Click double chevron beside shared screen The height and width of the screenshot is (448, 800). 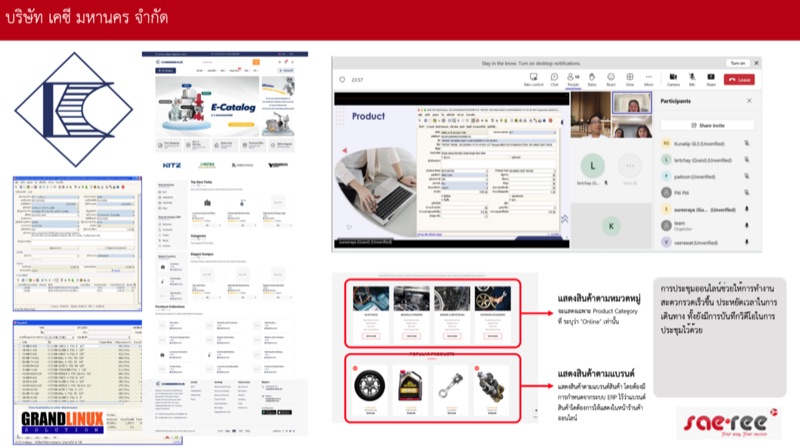pos(564,219)
